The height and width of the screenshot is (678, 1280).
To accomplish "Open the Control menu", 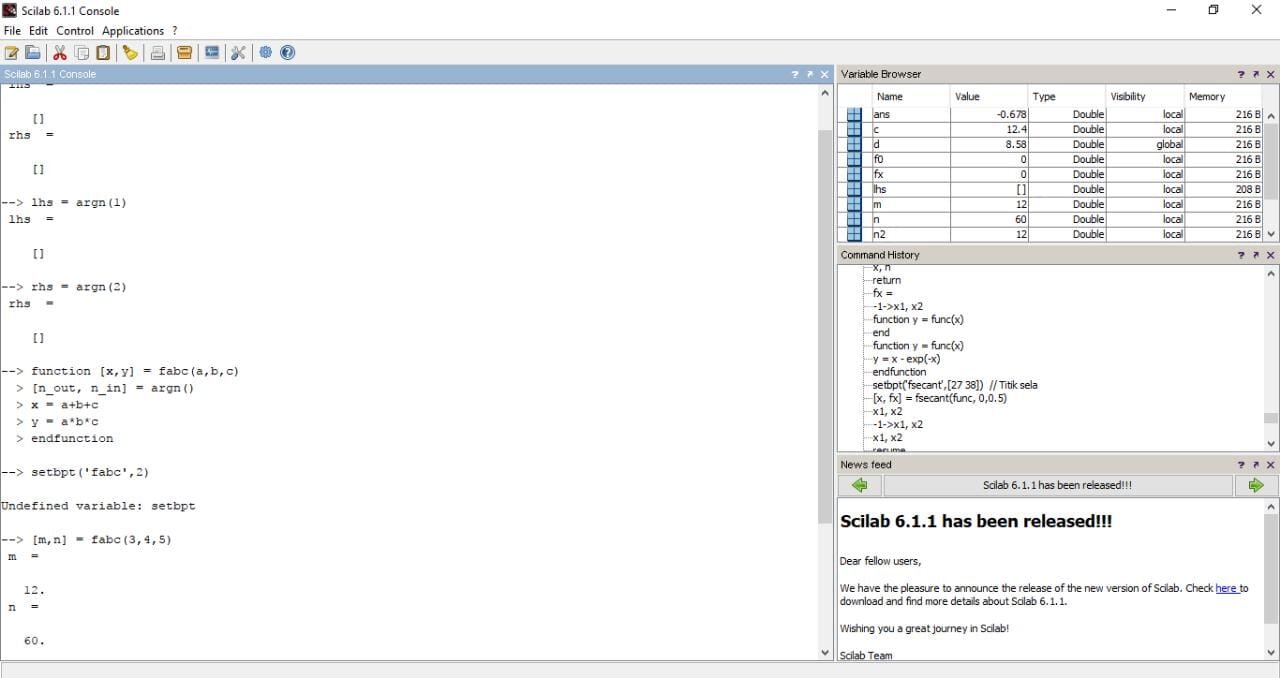I will [x=75, y=31].
